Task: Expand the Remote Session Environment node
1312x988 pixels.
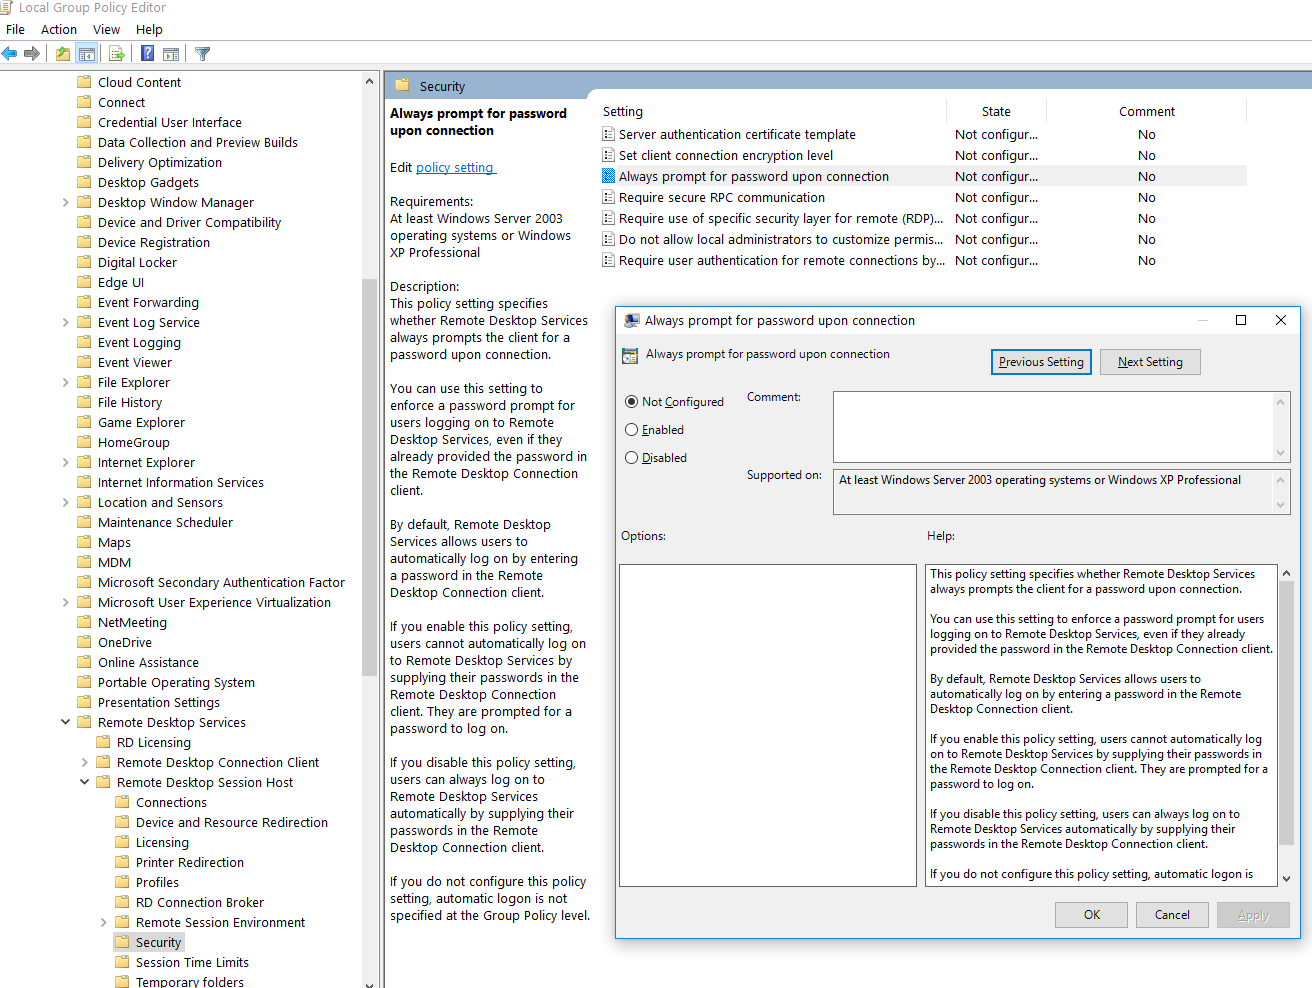Action: (x=104, y=922)
